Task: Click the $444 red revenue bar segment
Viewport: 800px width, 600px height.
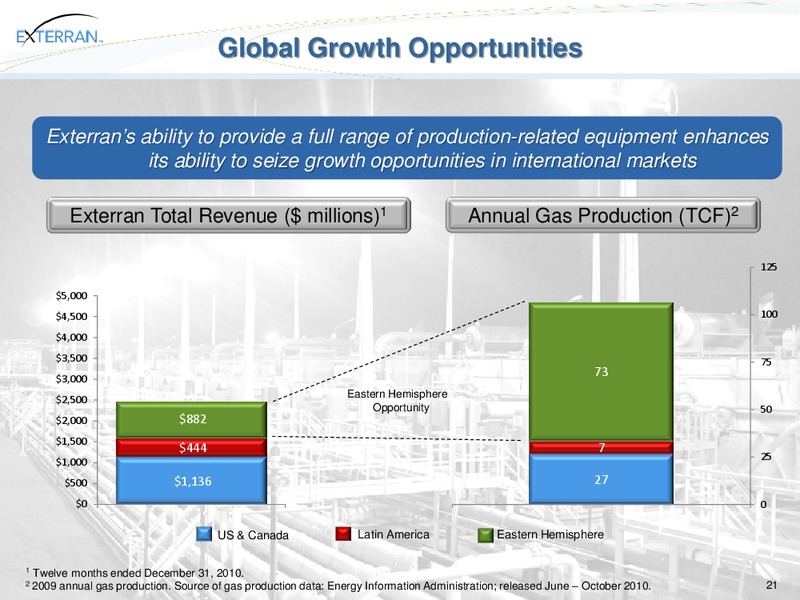Action: [x=192, y=447]
